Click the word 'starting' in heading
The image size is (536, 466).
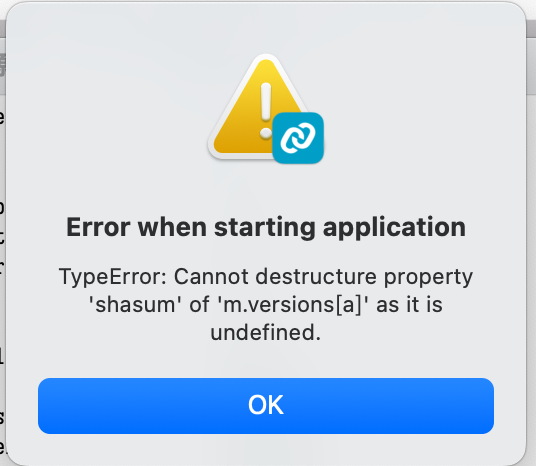[265, 228]
